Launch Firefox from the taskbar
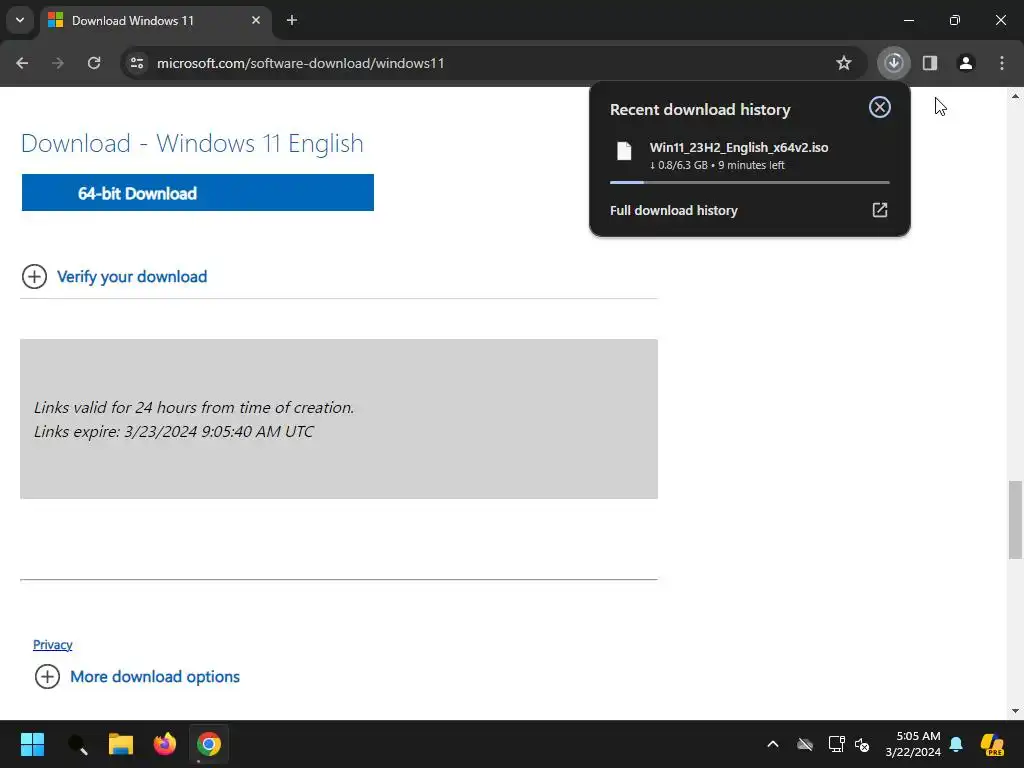This screenshot has width=1024, height=768. 165,744
